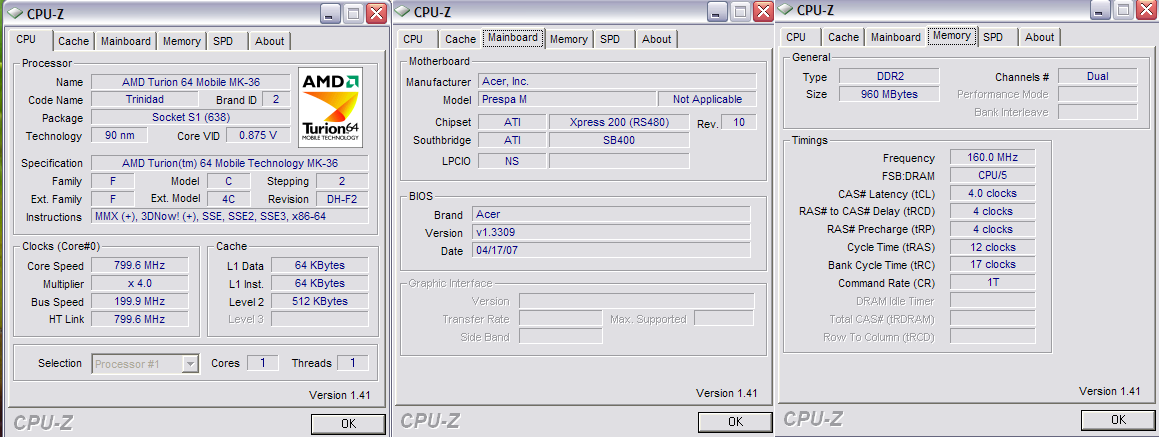Image resolution: width=1159 pixels, height=437 pixels.
Task: Click the memory Type value 'DDR2'
Action: [889, 76]
